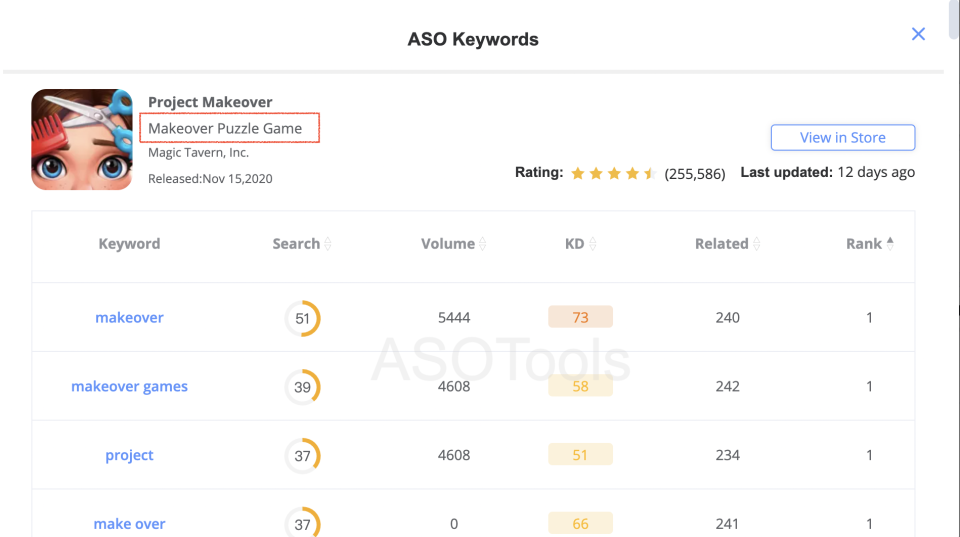Open the make over keyword link
The width and height of the screenshot is (960, 537).
pos(129,524)
